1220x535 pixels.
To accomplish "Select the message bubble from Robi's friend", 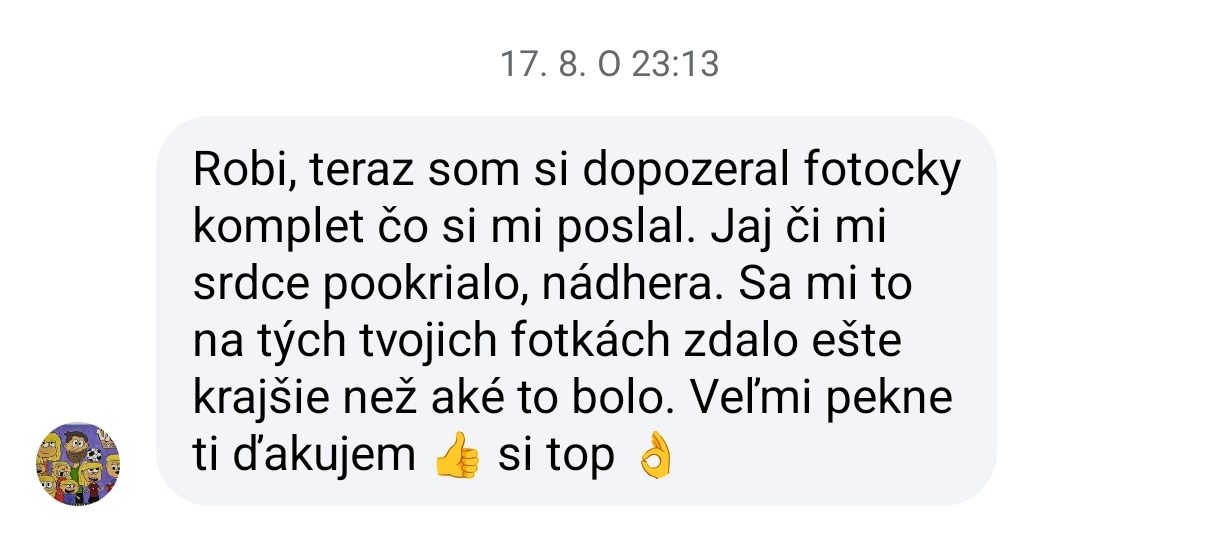I will point(577,311).
